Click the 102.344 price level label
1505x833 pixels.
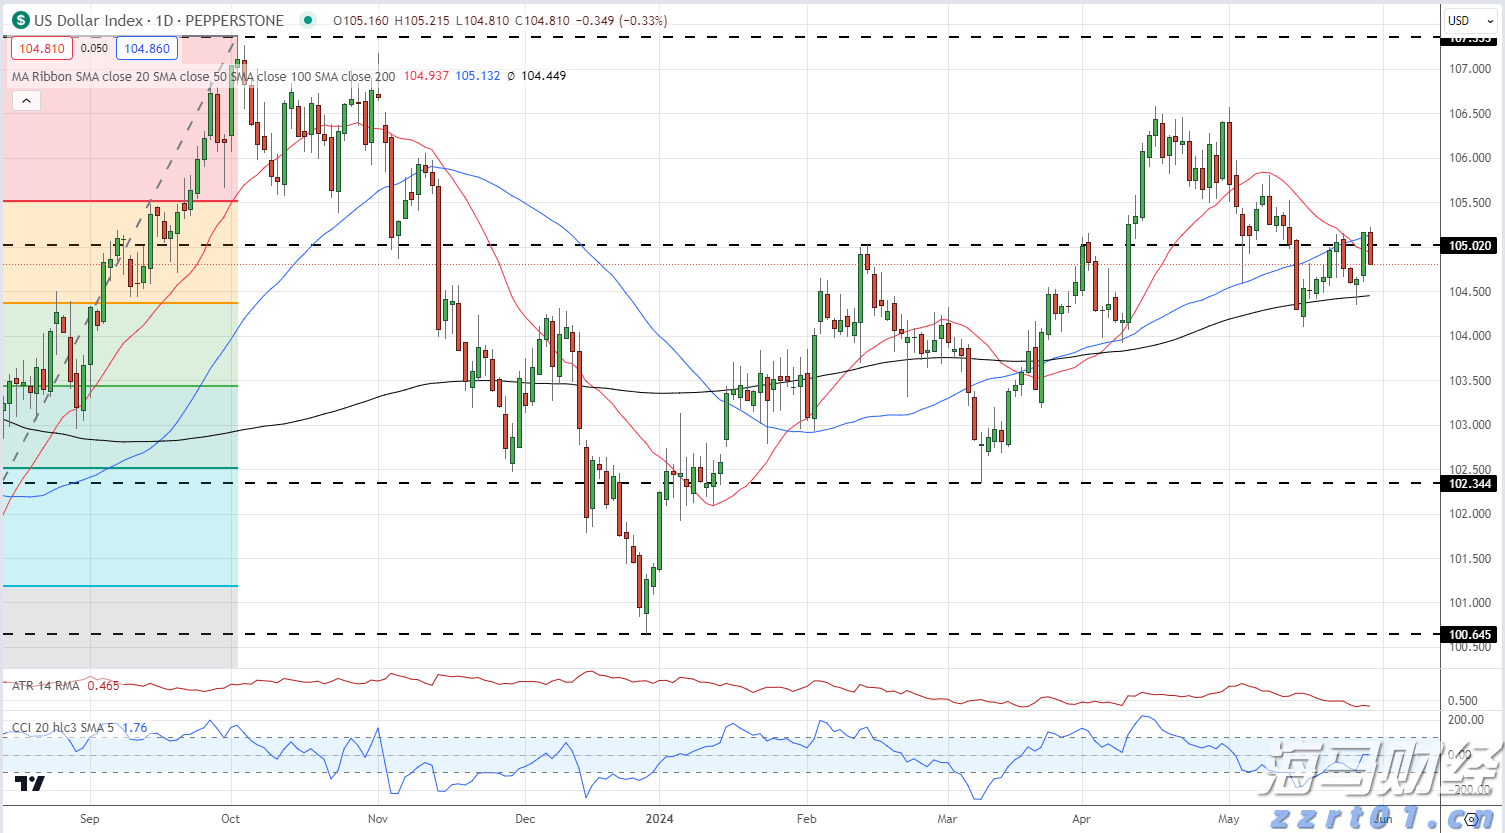coord(1470,484)
